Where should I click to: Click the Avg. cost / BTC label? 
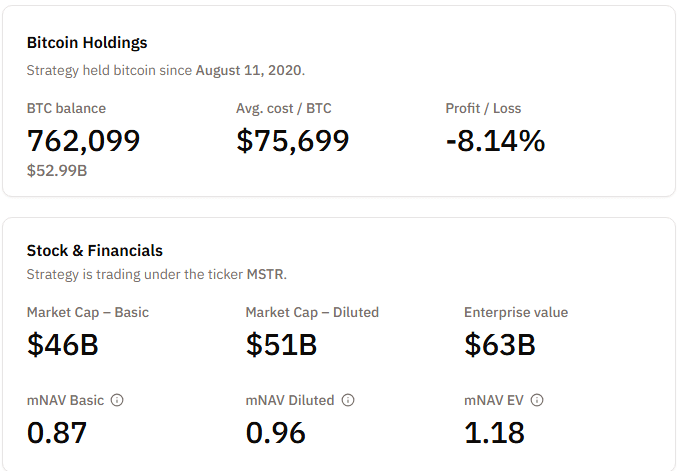pos(283,108)
